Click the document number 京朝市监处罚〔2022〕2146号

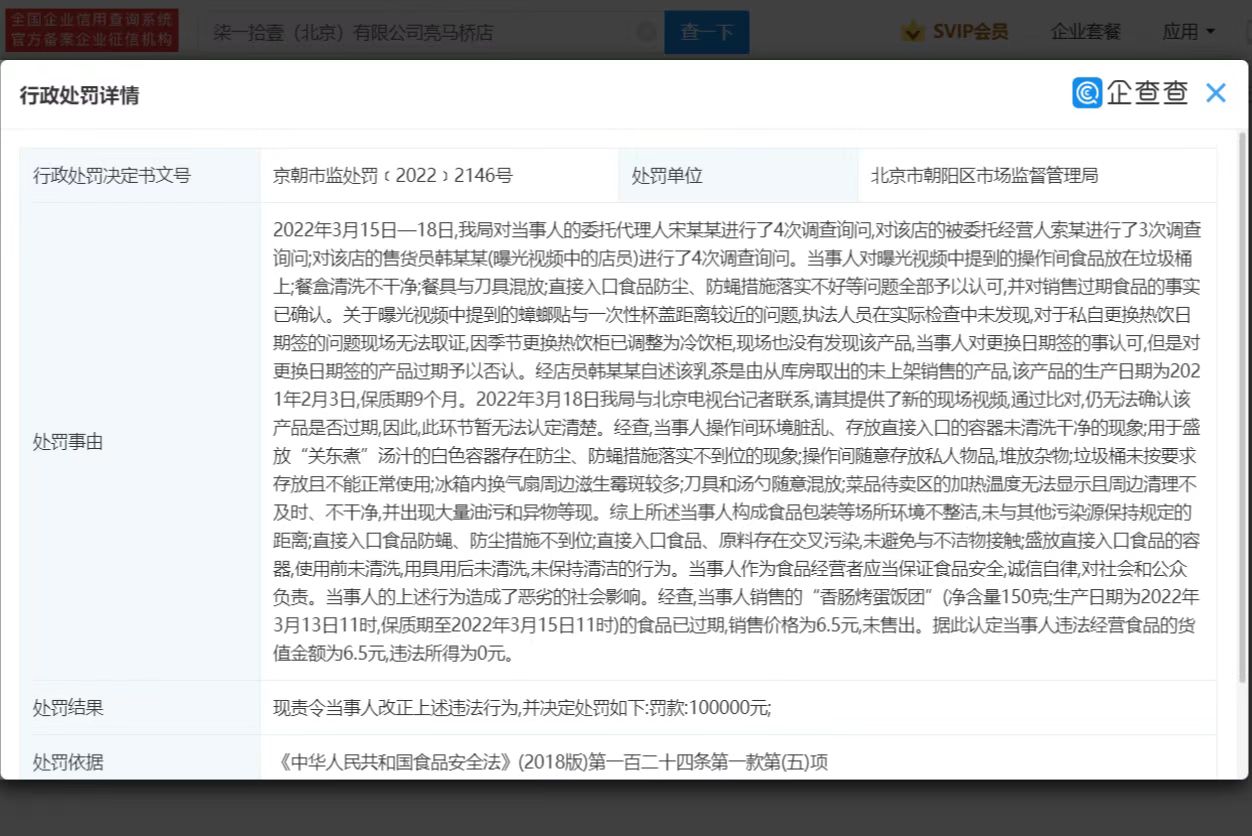tap(393, 176)
